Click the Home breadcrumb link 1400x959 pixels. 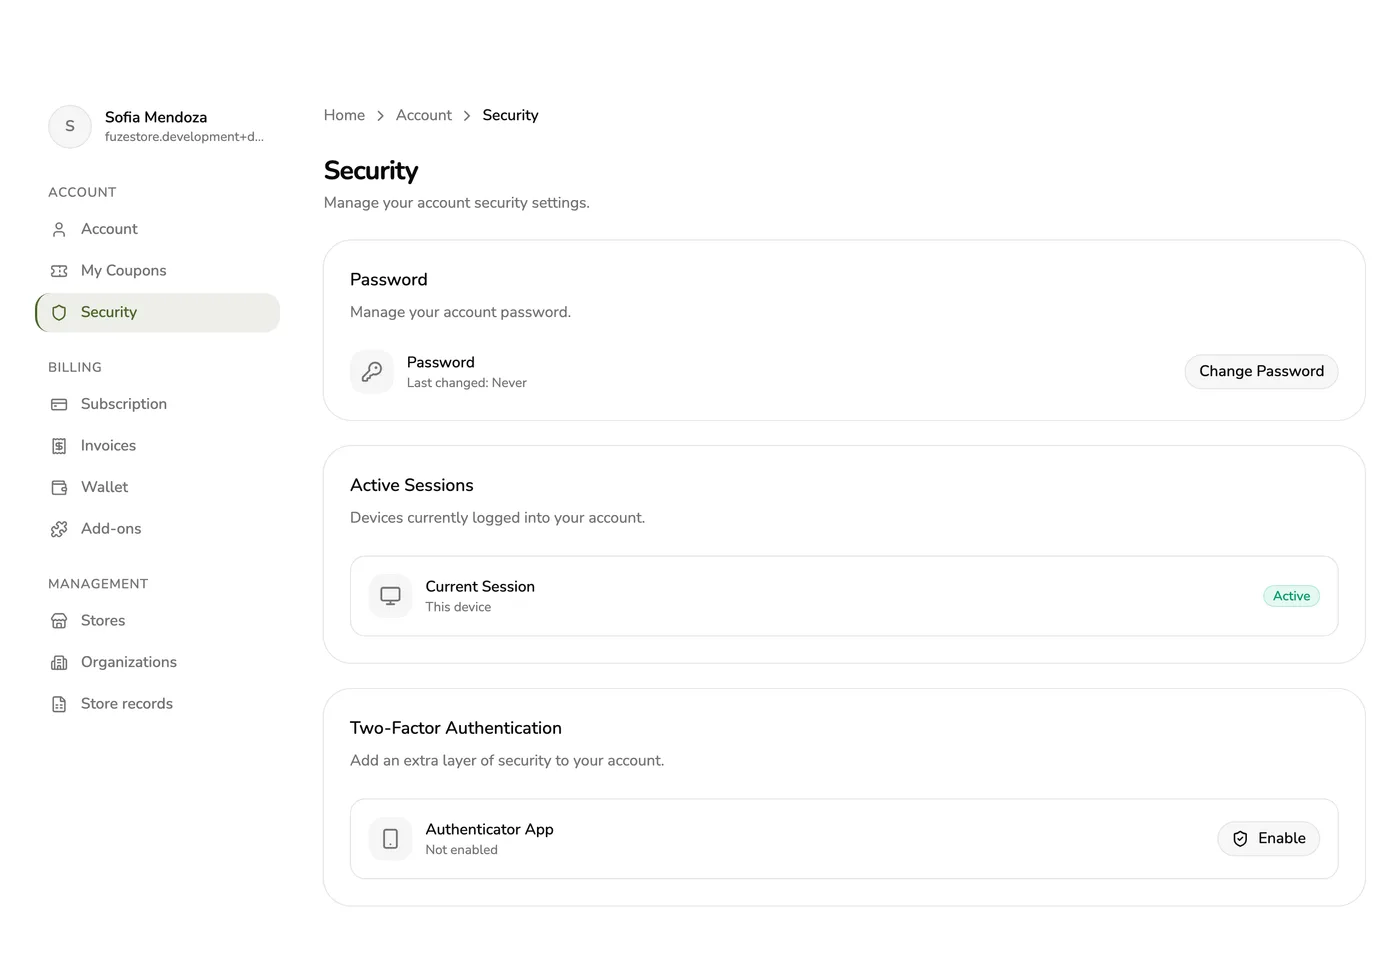[344, 115]
